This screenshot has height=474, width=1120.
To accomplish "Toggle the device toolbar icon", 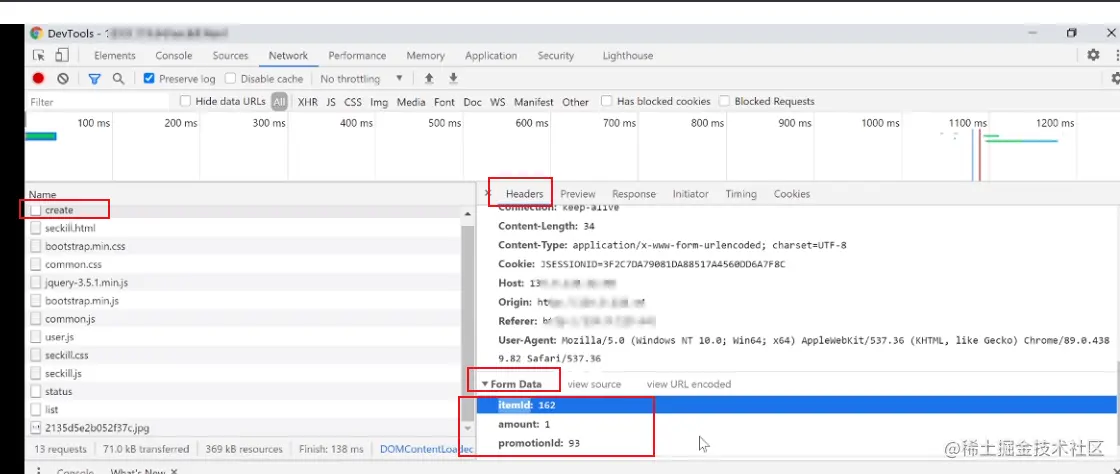I will click(61, 55).
